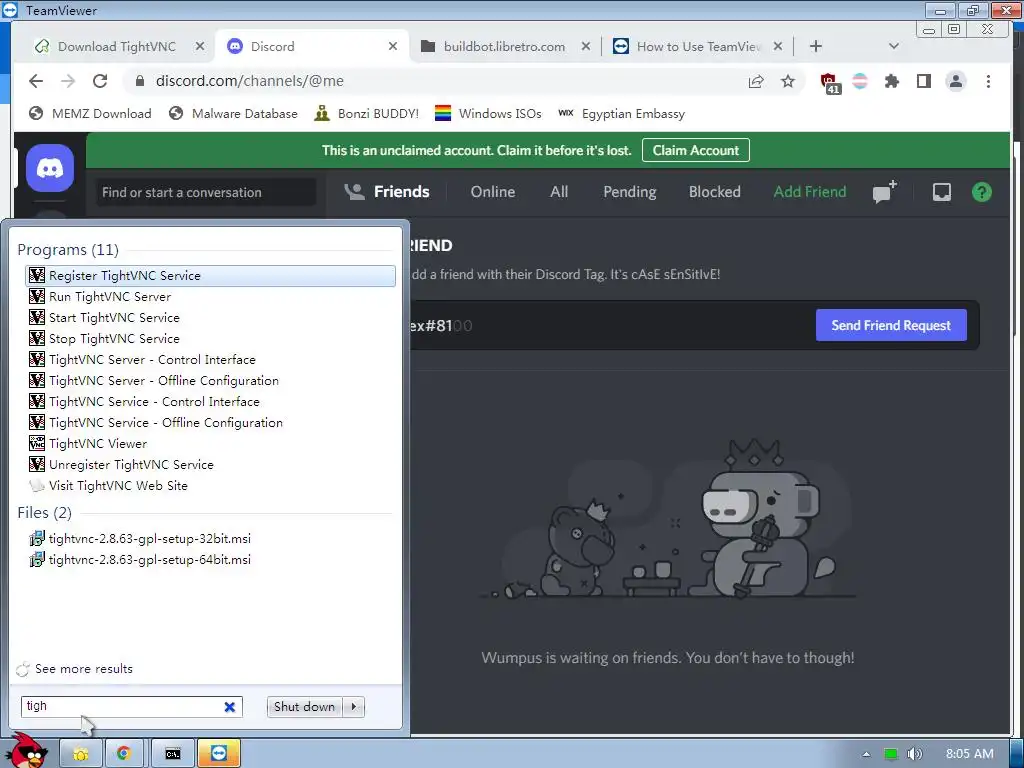This screenshot has height=768, width=1024.
Task: Open Discord home logo button
Action: point(50,168)
